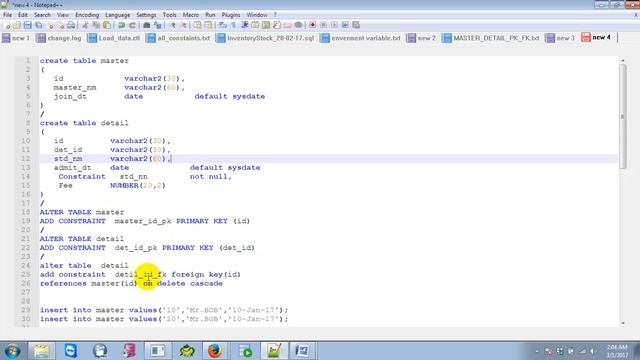Open Firefox from the taskbar
This screenshot has width=640, height=360.
216,351
